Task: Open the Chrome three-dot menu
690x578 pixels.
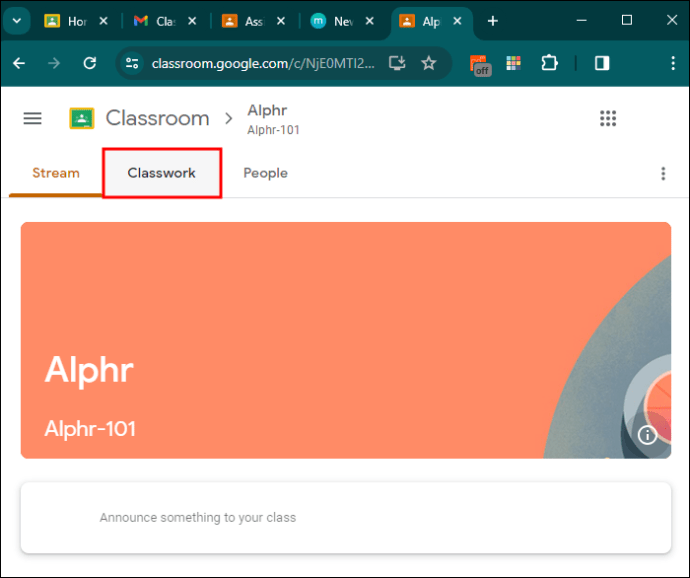Action: pos(673,63)
